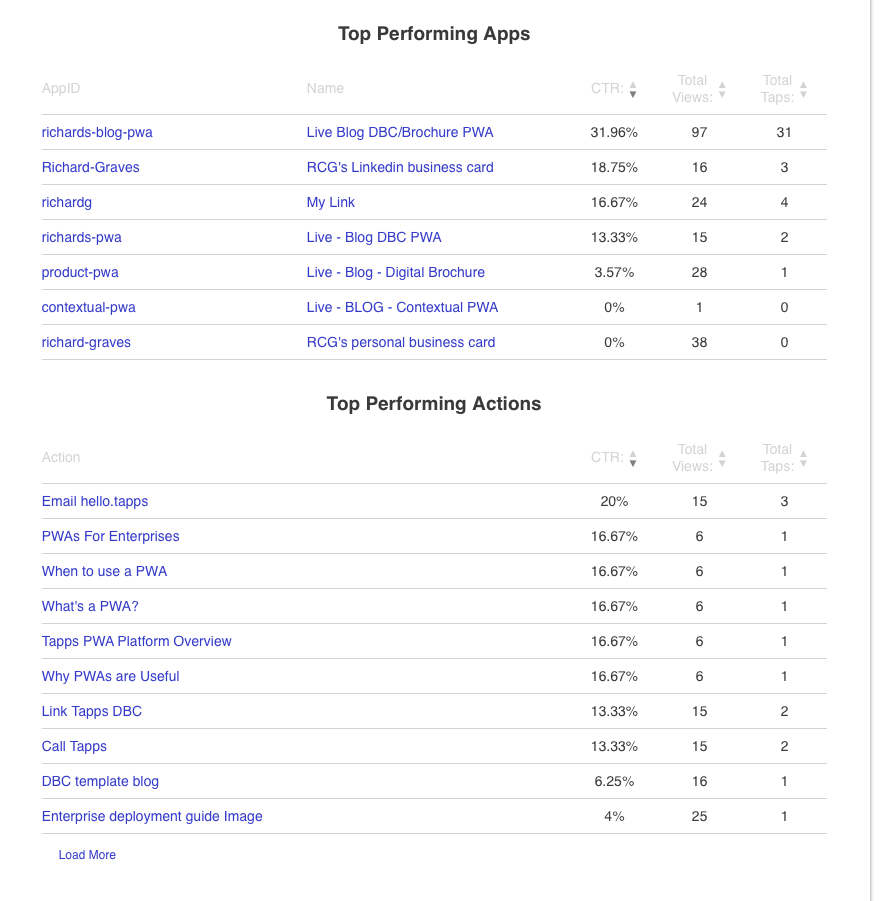Open Live Blog DBC/Brochure PWA app

click(400, 132)
